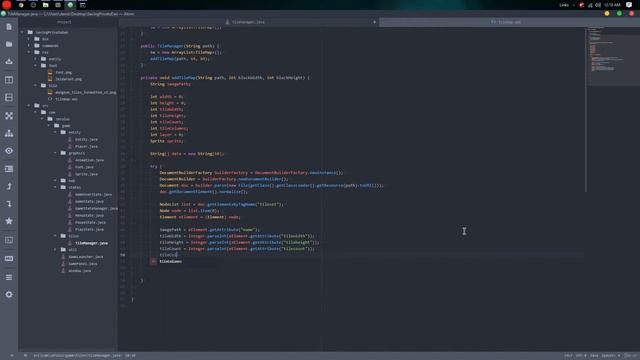Click the red breakpoint marker in editor gutter

(x=153, y=261)
